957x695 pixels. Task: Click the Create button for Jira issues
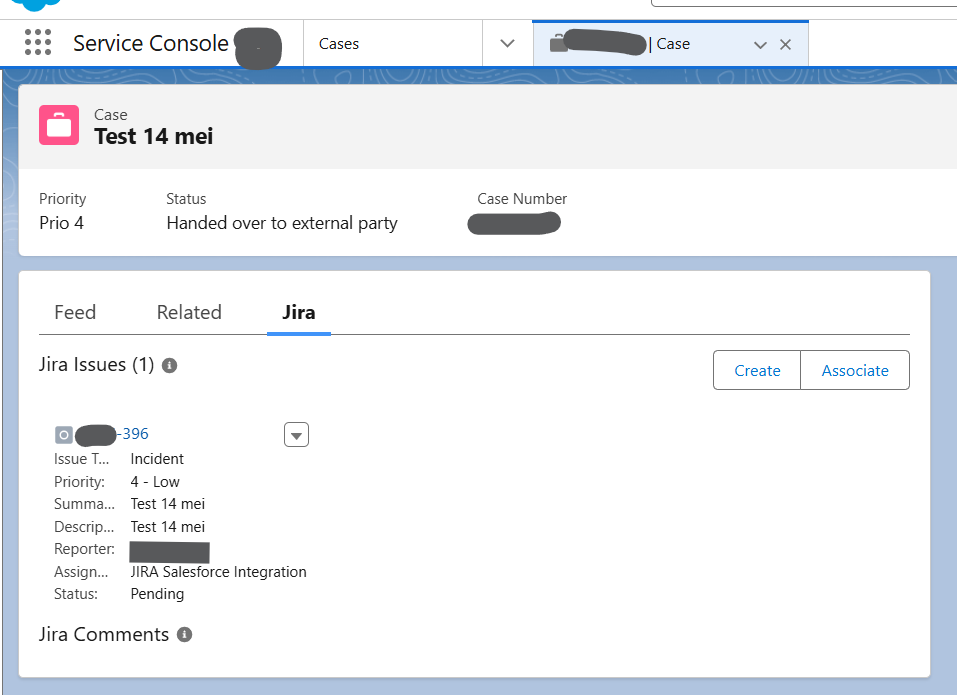click(756, 370)
